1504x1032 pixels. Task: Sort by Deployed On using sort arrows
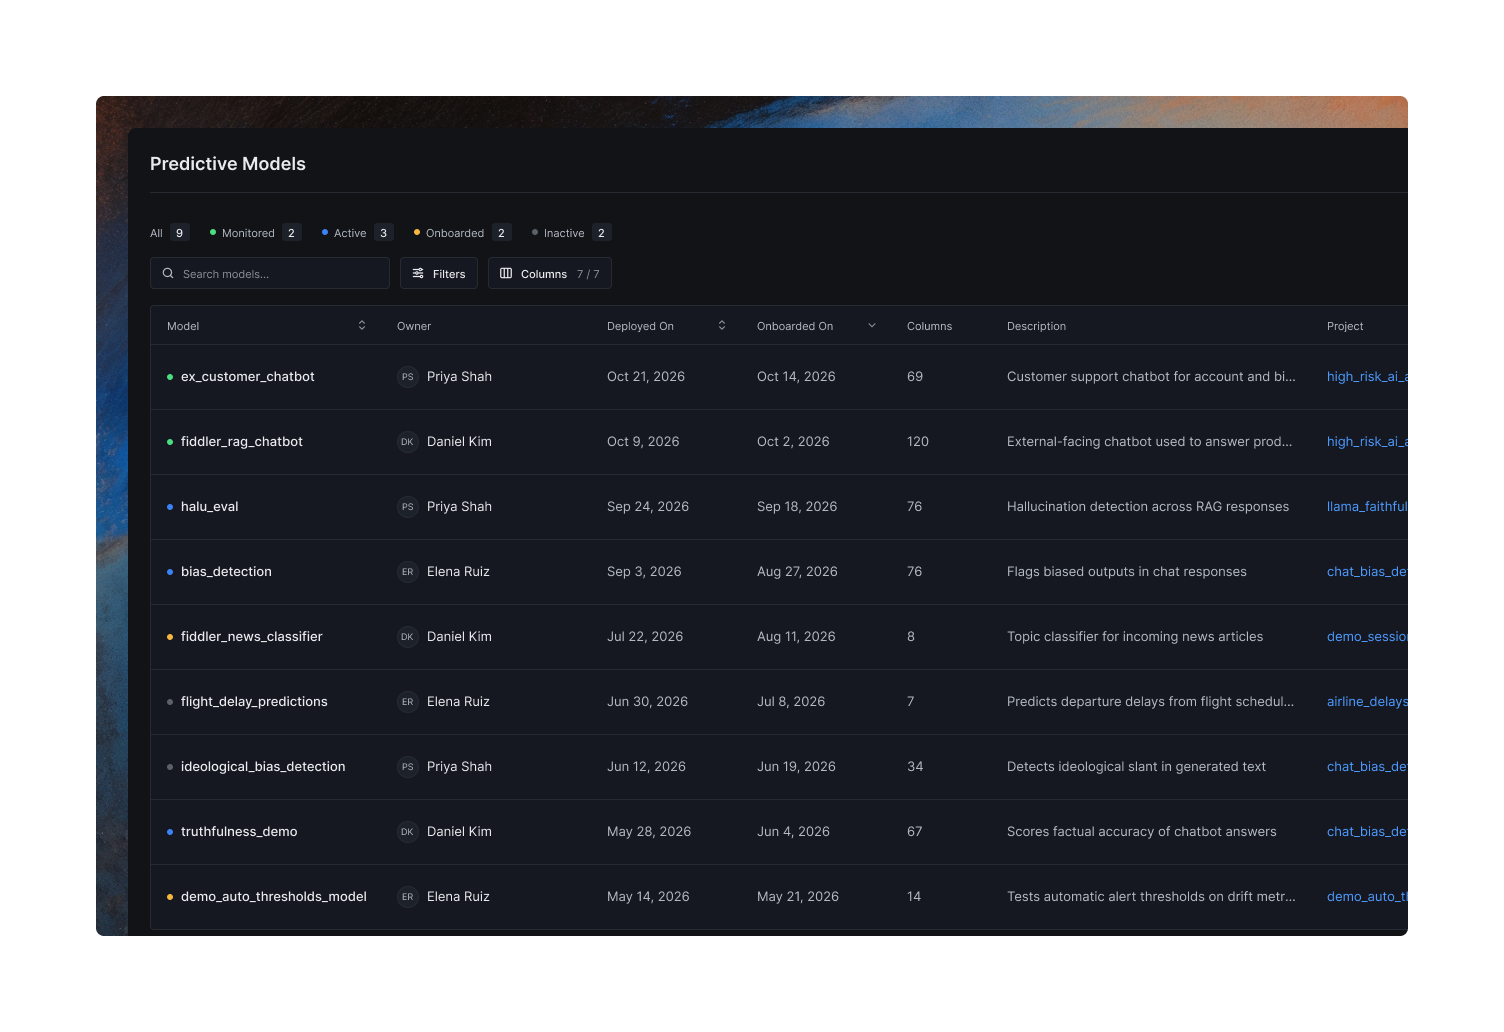click(722, 325)
